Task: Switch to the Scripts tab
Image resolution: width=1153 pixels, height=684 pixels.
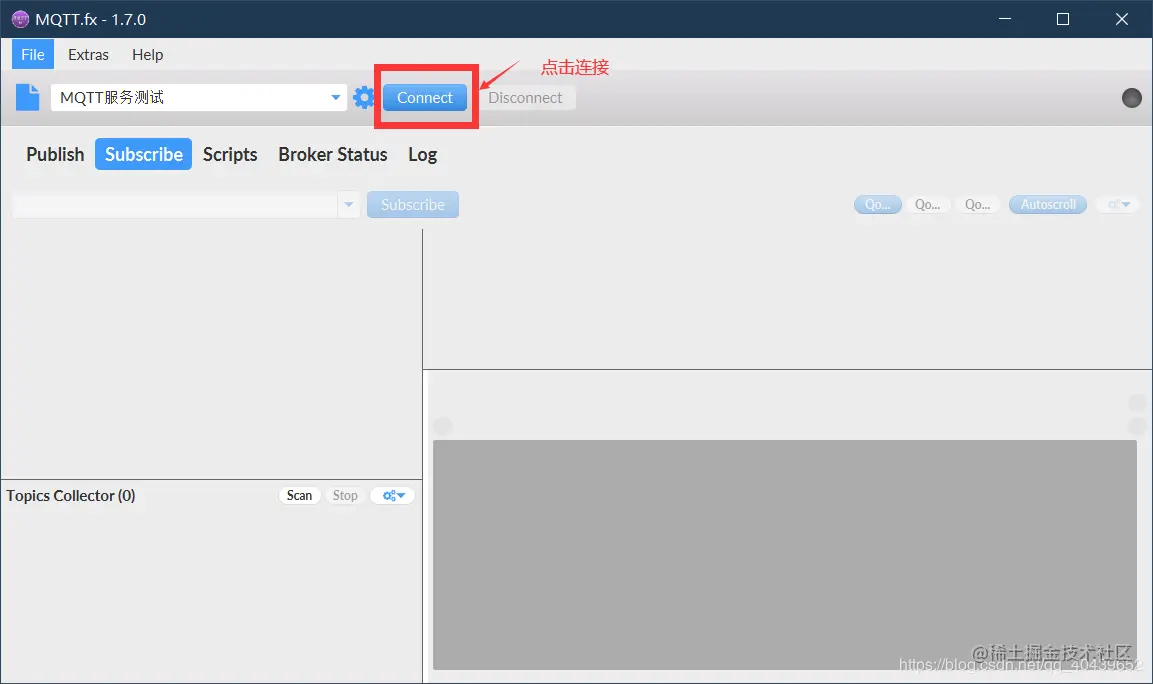Action: tap(230, 154)
